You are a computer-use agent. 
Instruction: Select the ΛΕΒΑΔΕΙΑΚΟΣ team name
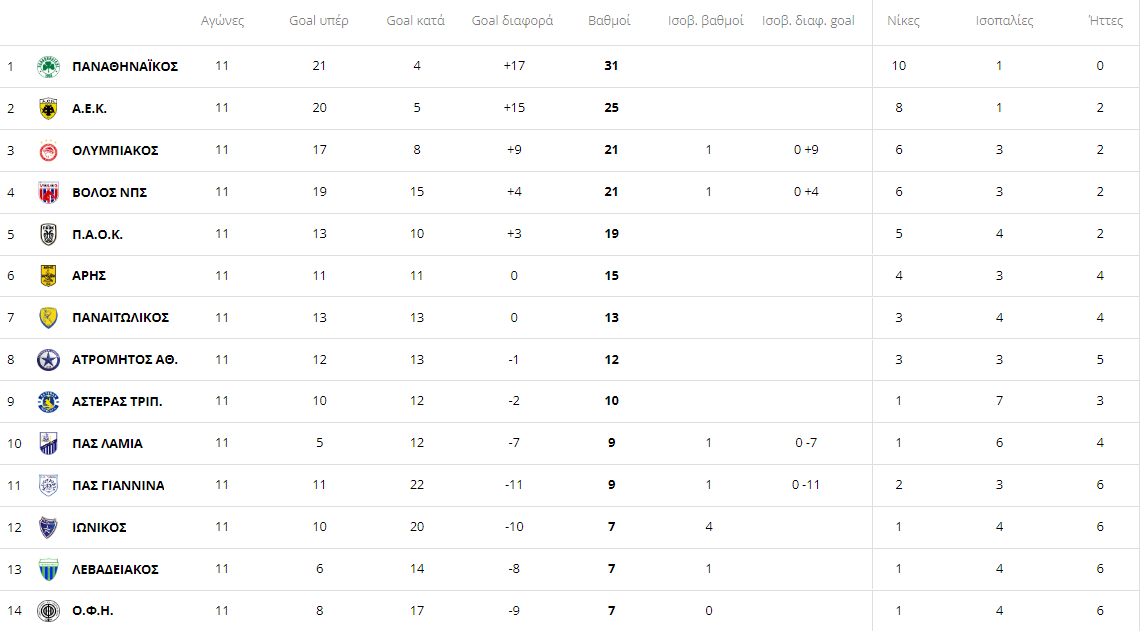(116, 569)
